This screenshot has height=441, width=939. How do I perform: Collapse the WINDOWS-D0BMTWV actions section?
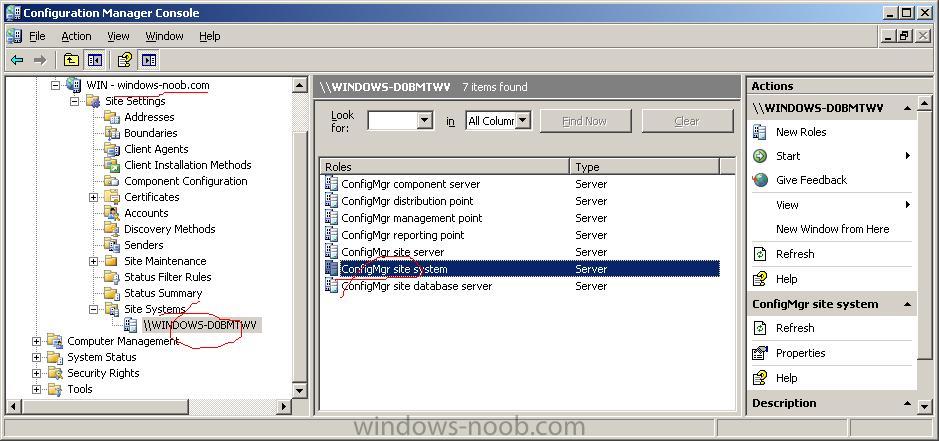pos(907,108)
